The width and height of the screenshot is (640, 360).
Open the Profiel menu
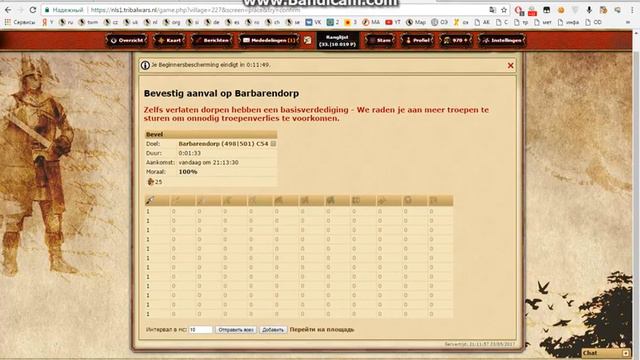(417, 40)
